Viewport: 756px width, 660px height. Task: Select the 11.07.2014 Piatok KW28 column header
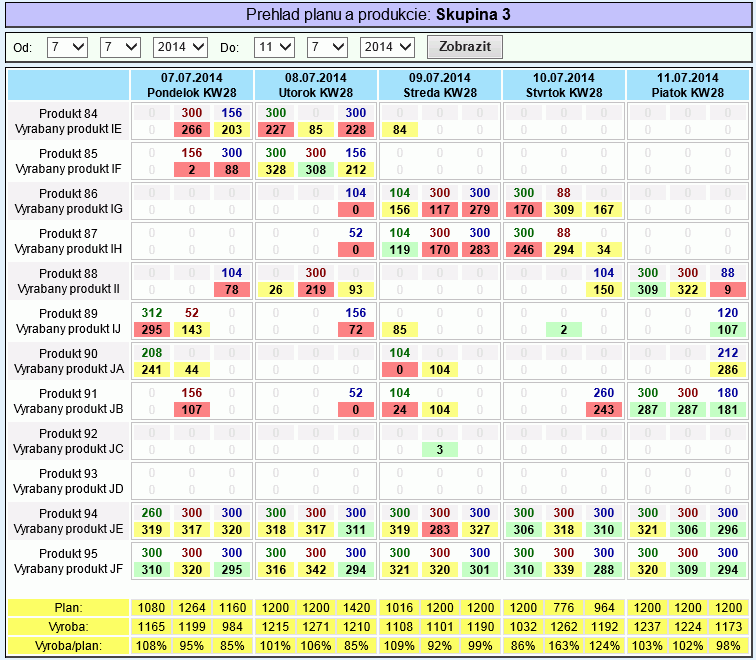(687, 85)
